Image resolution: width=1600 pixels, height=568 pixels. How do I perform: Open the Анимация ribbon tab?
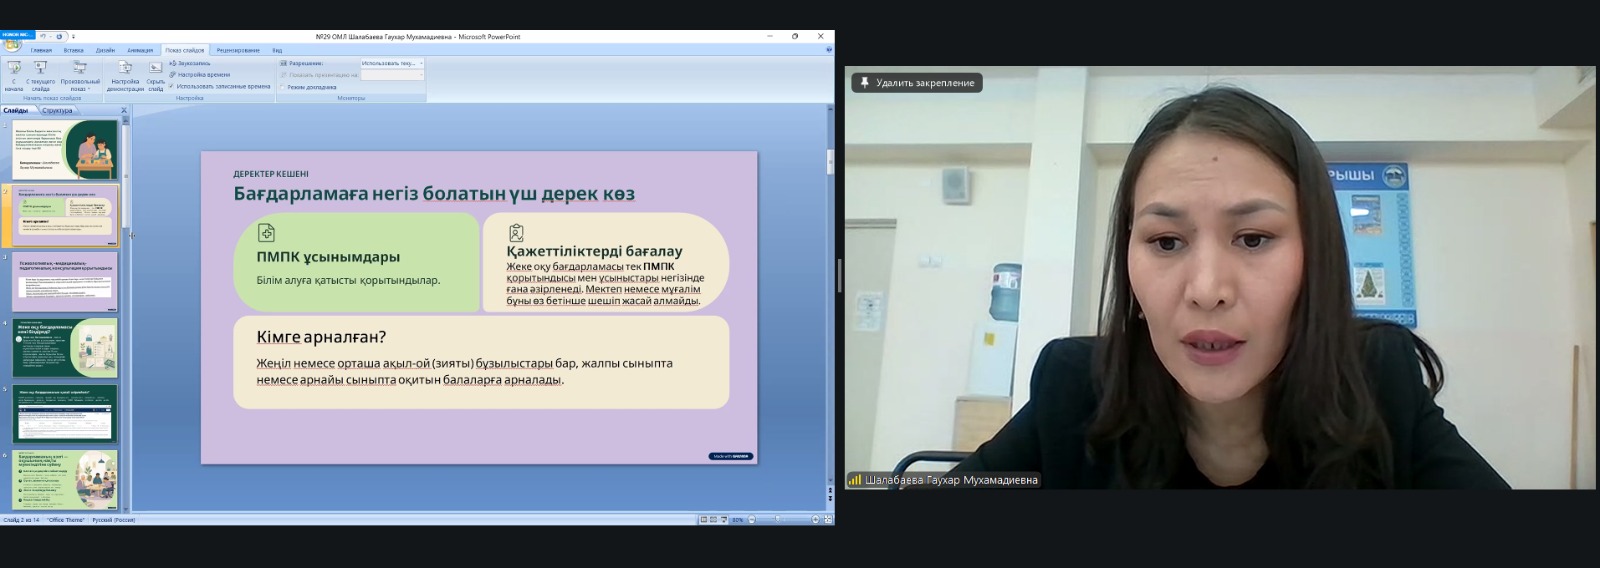click(140, 50)
